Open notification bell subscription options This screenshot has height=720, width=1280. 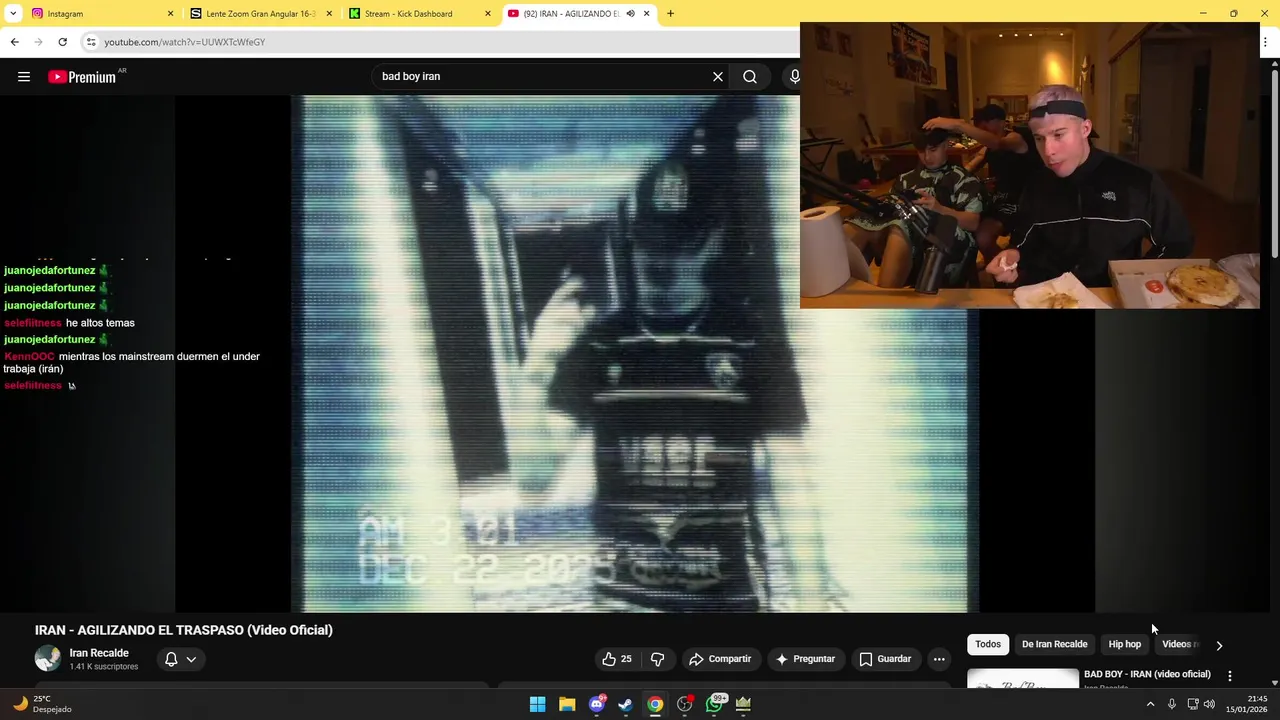click(180, 659)
